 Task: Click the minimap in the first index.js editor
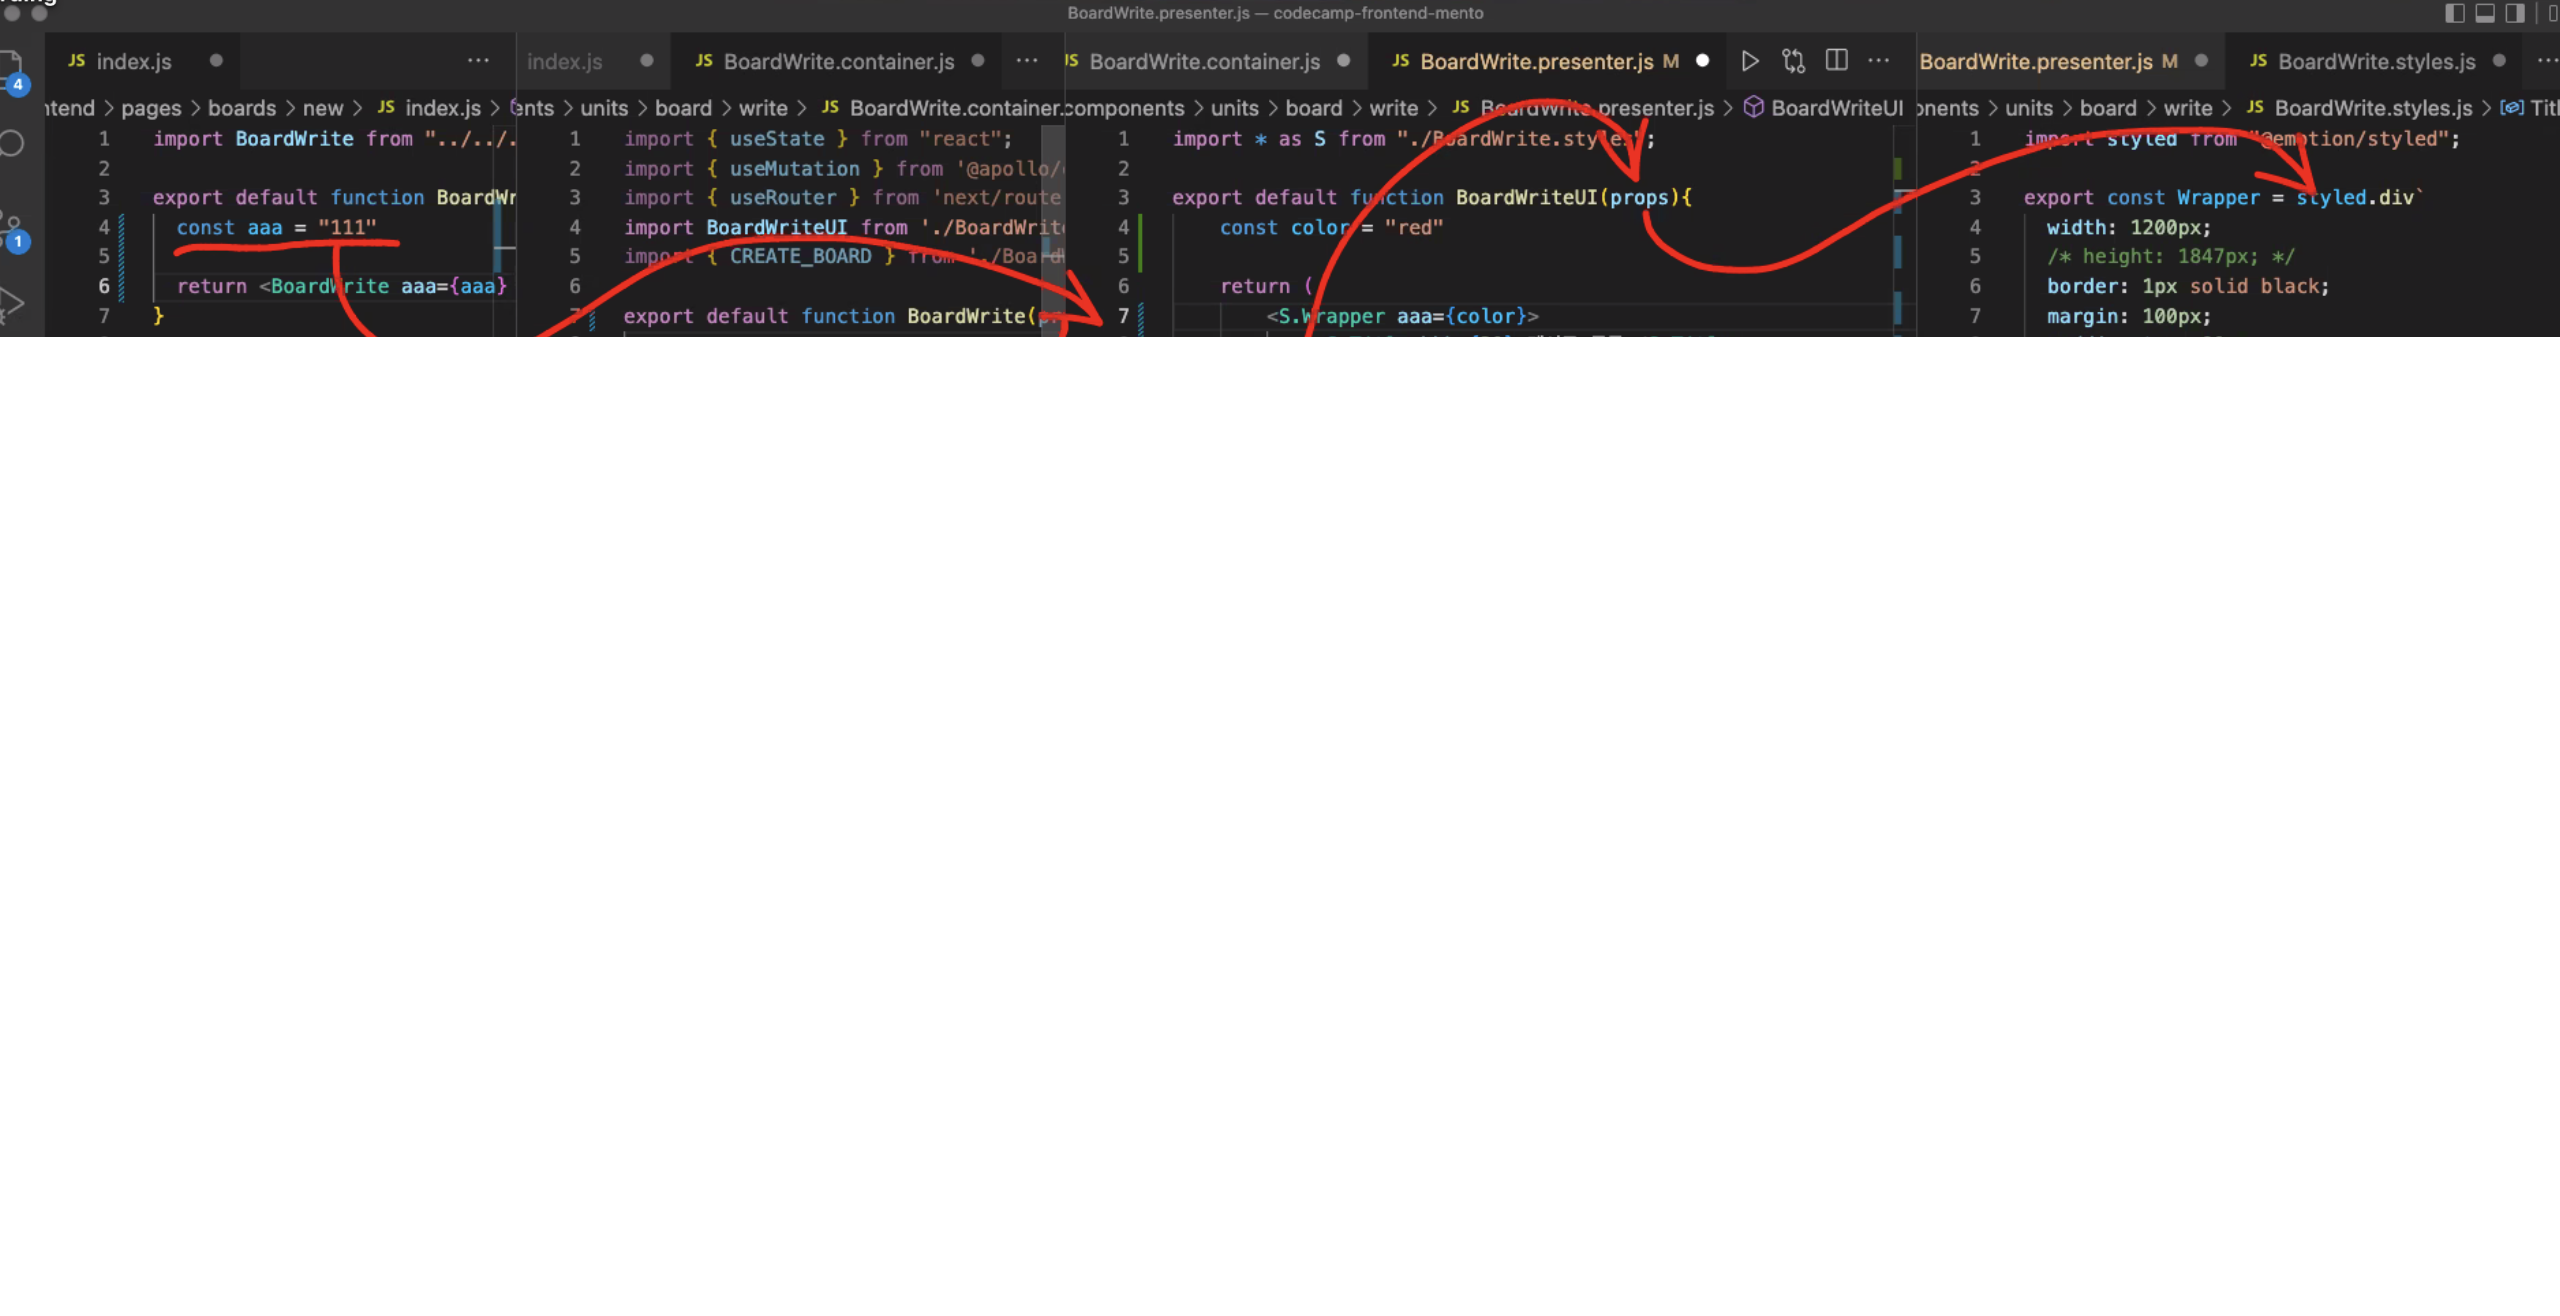click(x=505, y=232)
